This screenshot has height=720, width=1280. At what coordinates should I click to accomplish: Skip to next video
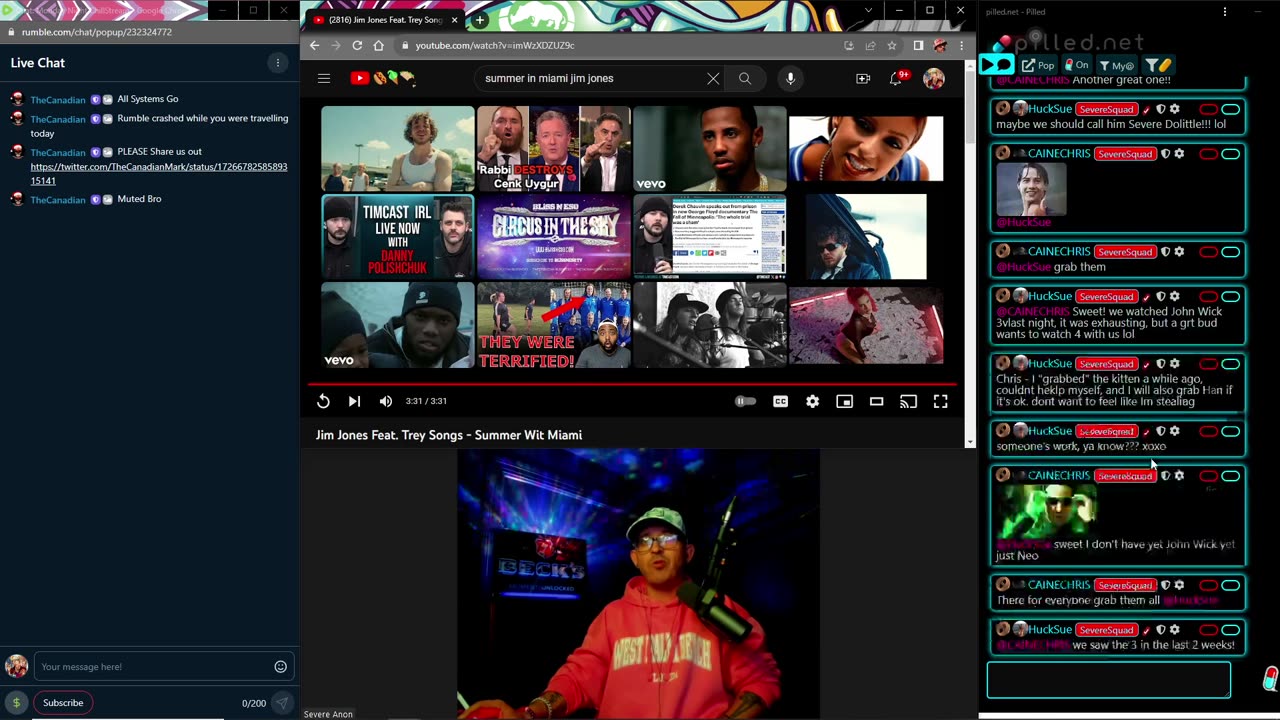point(354,401)
